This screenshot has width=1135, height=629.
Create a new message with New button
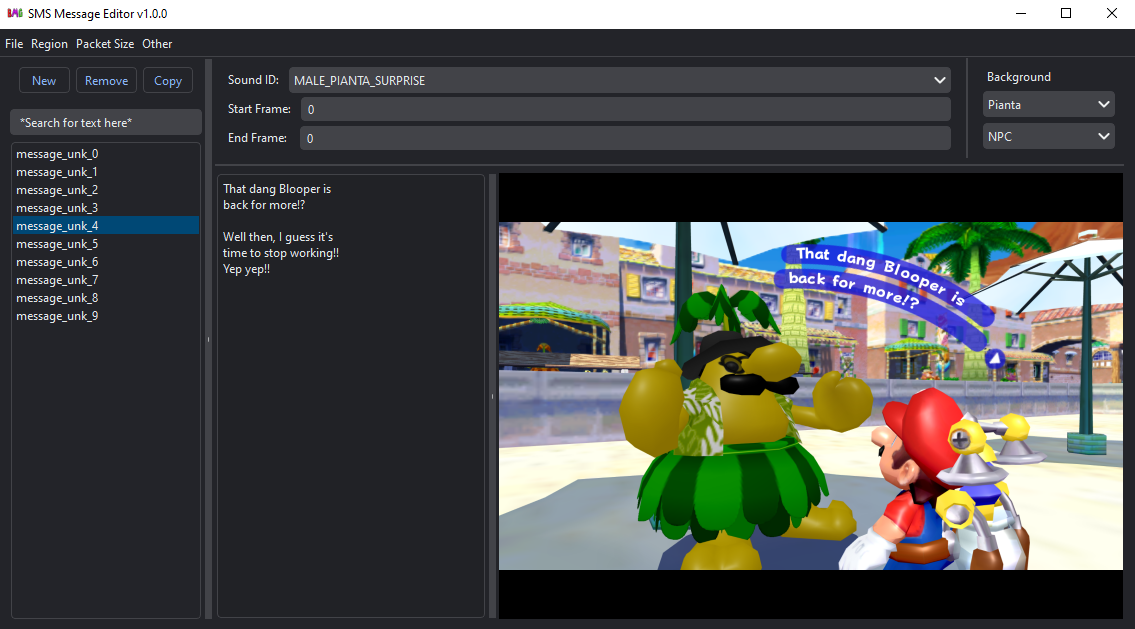point(44,80)
